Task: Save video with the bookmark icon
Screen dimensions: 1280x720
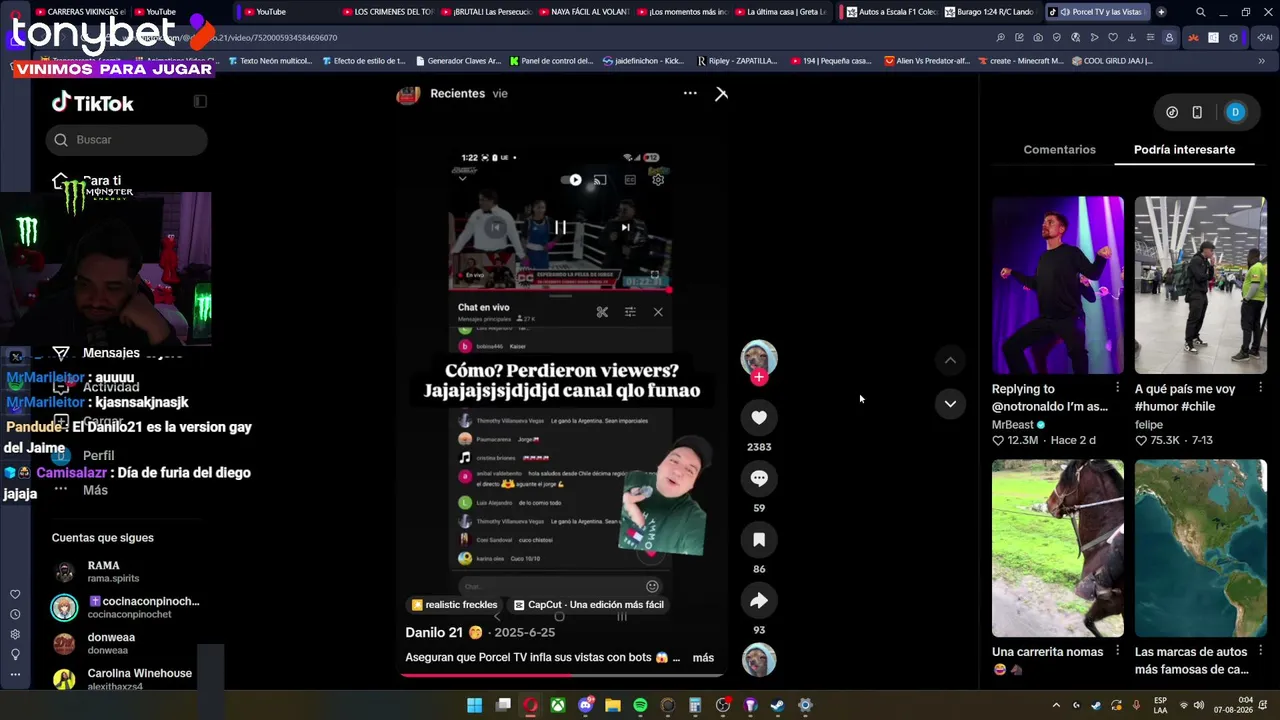Action: [759, 540]
